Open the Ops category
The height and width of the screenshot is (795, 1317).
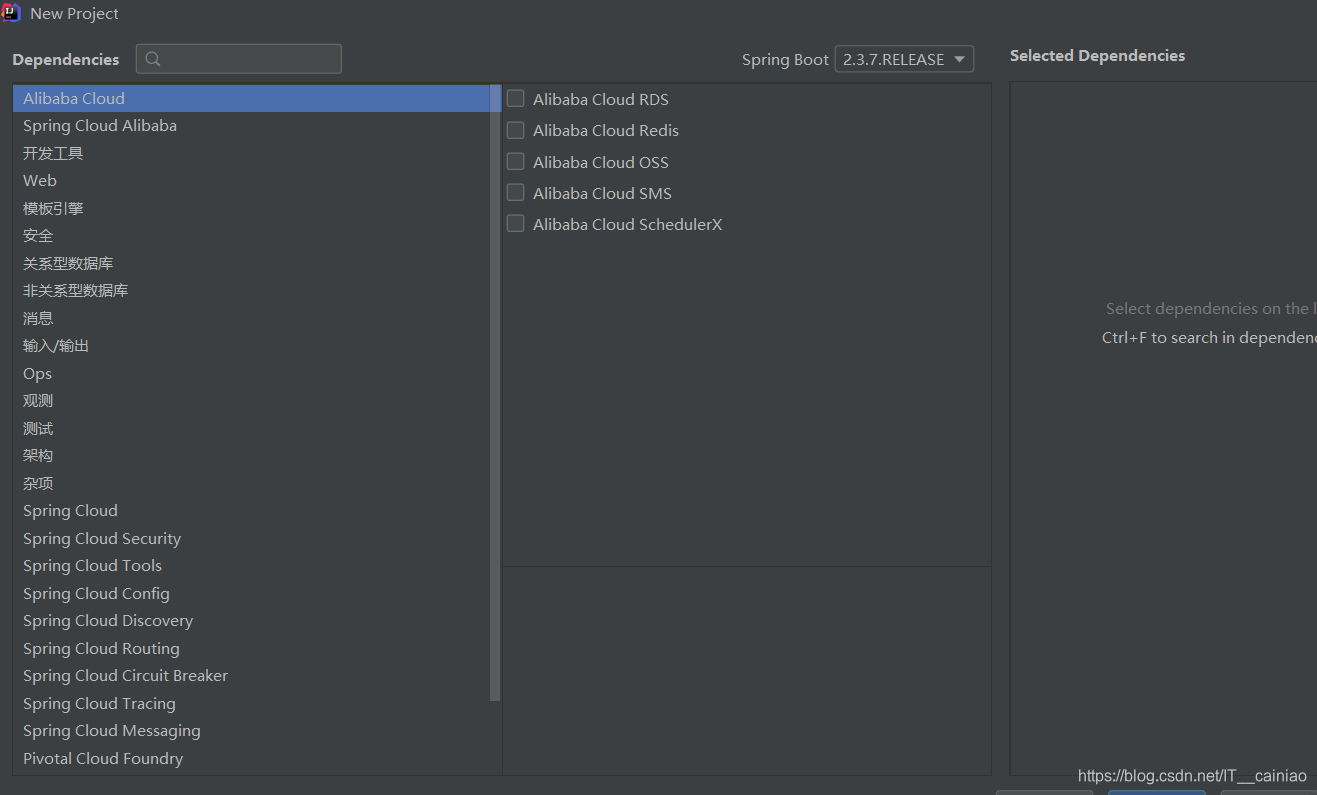(x=251, y=373)
